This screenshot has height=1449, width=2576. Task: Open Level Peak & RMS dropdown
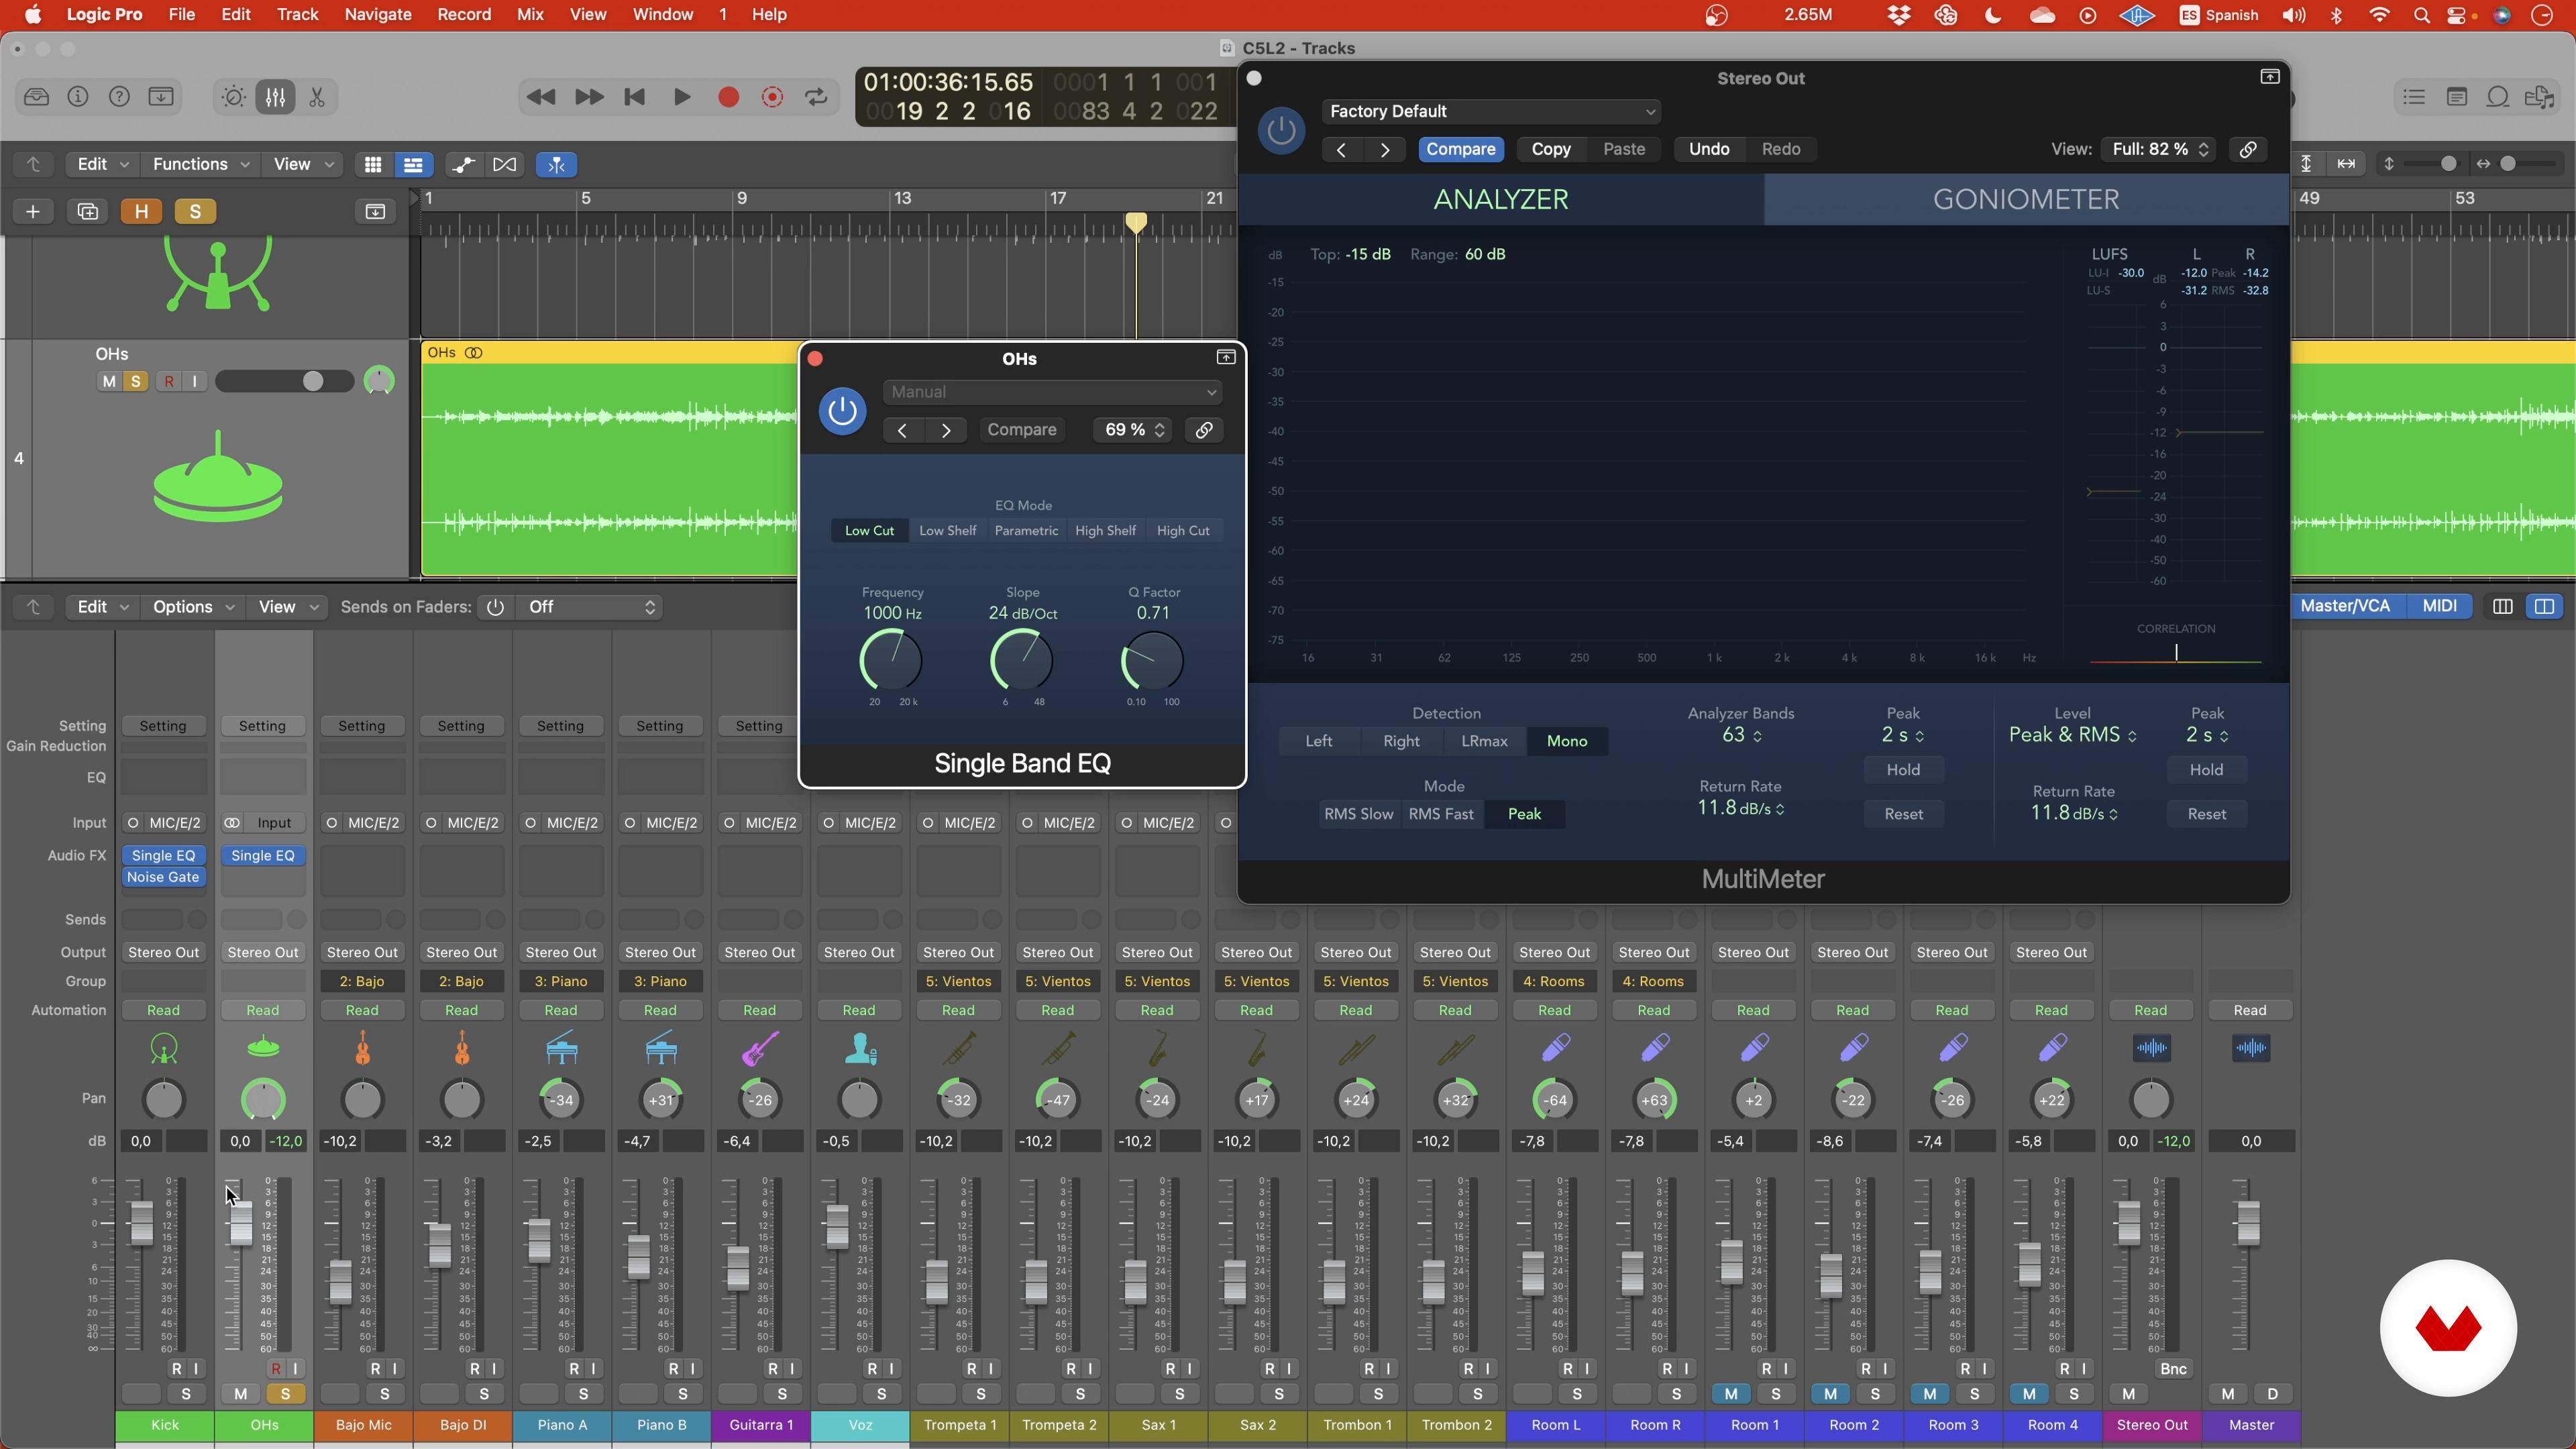pos(2072,735)
